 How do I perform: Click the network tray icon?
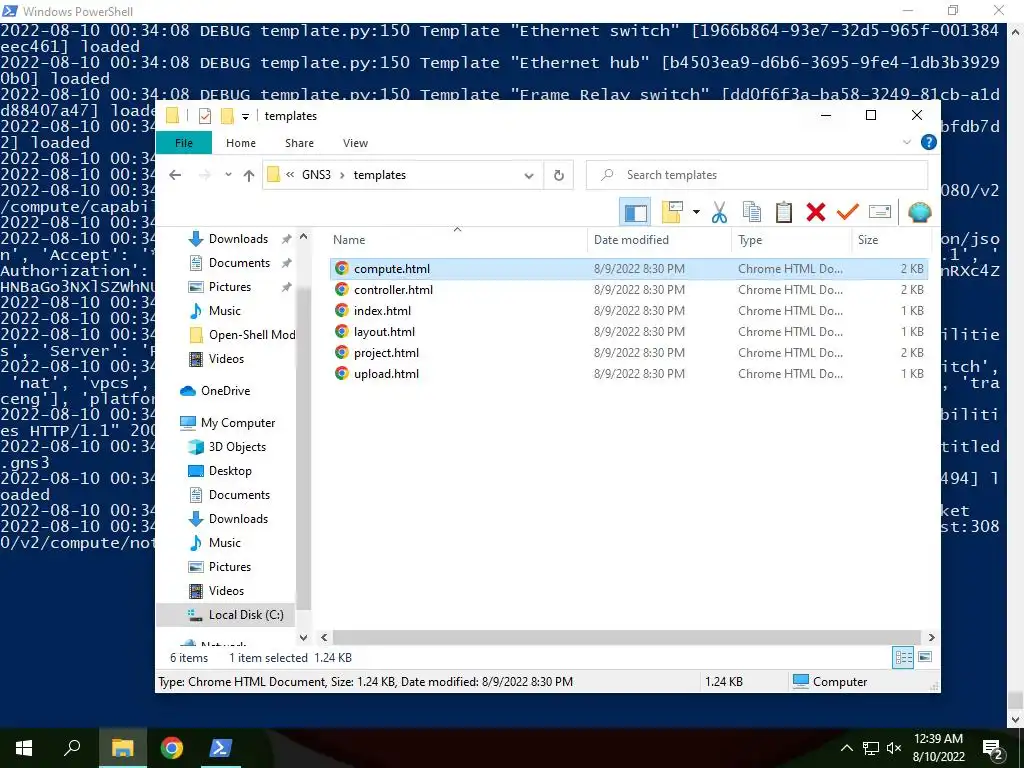coord(871,748)
